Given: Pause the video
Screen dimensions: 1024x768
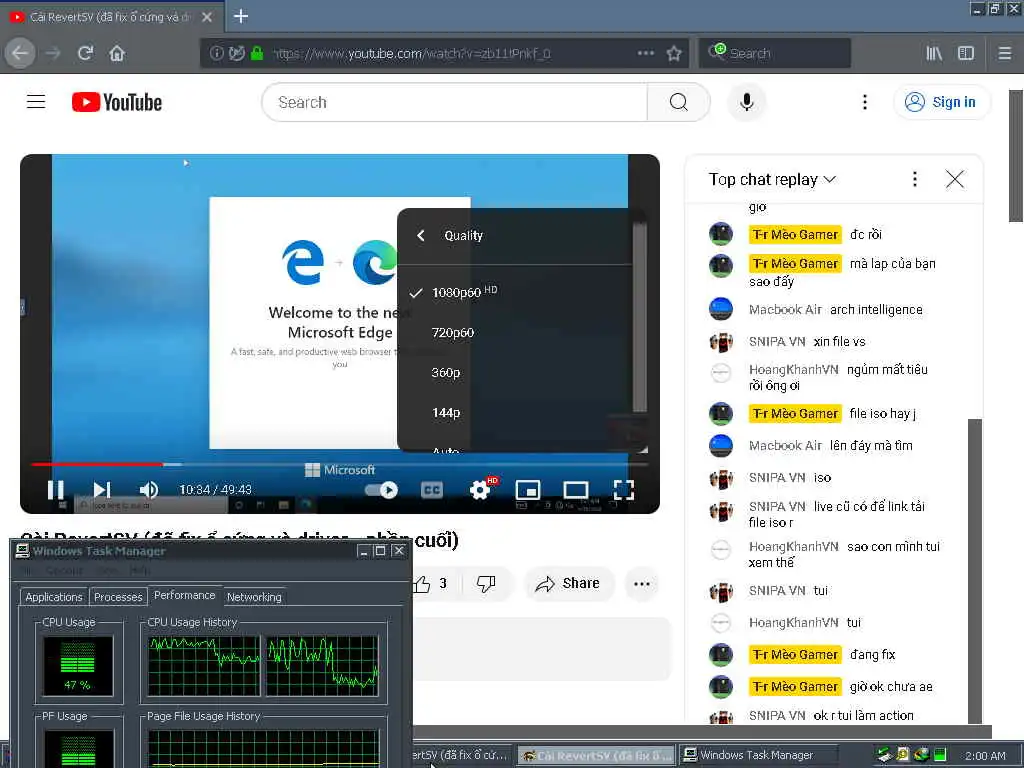Looking at the screenshot, I should 56,490.
